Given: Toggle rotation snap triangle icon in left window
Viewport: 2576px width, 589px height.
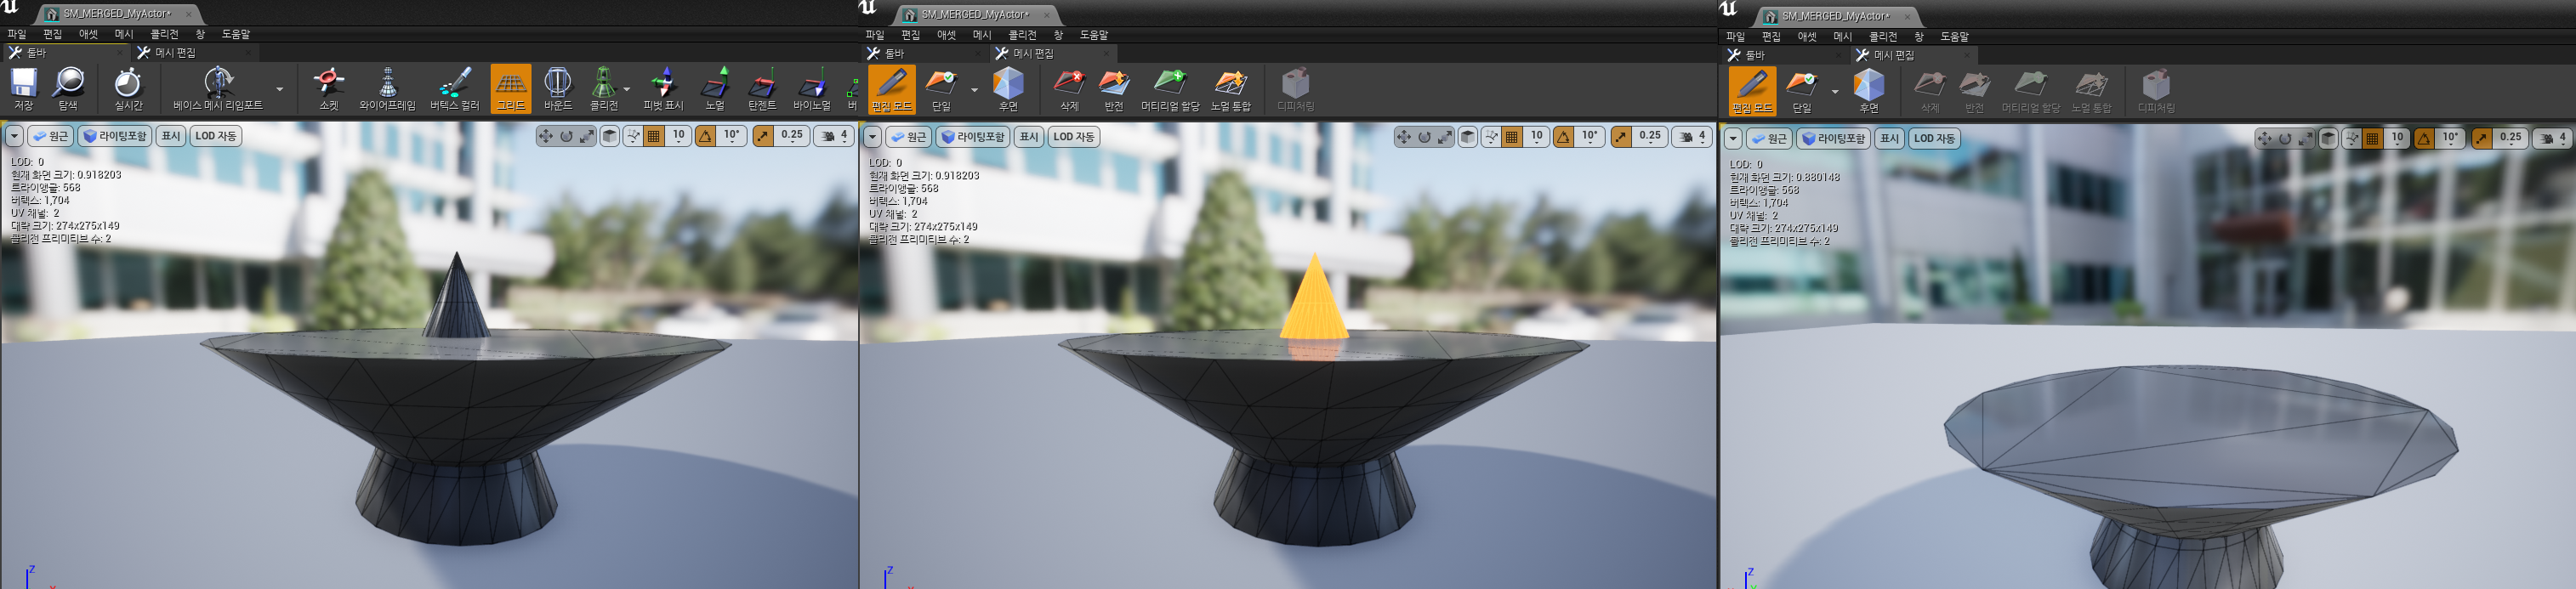Looking at the screenshot, I should [x=706, y=136].
